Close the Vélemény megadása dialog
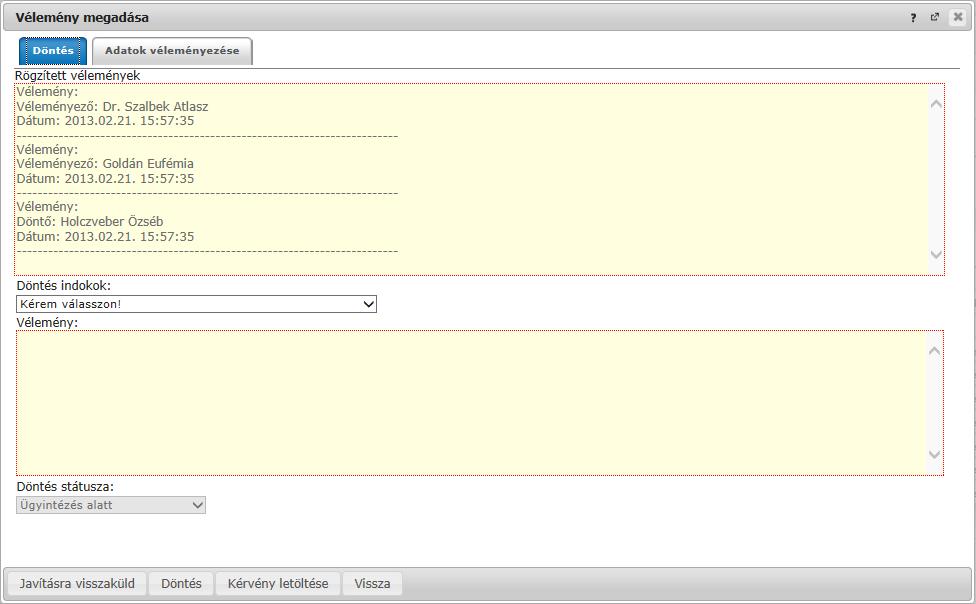 point(958,17)
